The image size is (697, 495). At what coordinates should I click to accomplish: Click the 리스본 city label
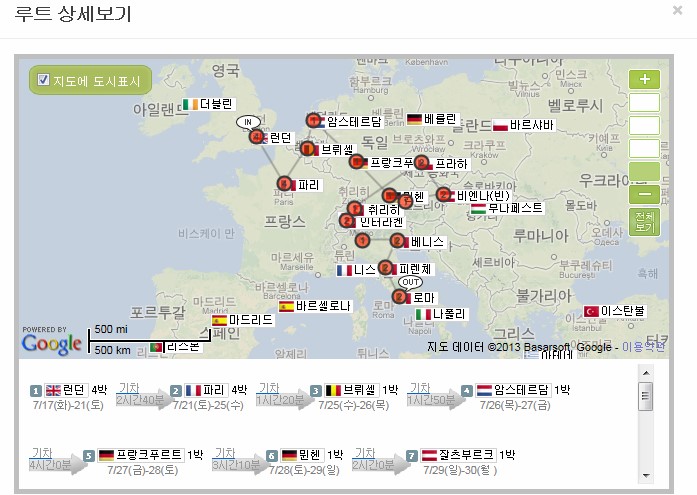pyautogui.click(x=176, y=347)
